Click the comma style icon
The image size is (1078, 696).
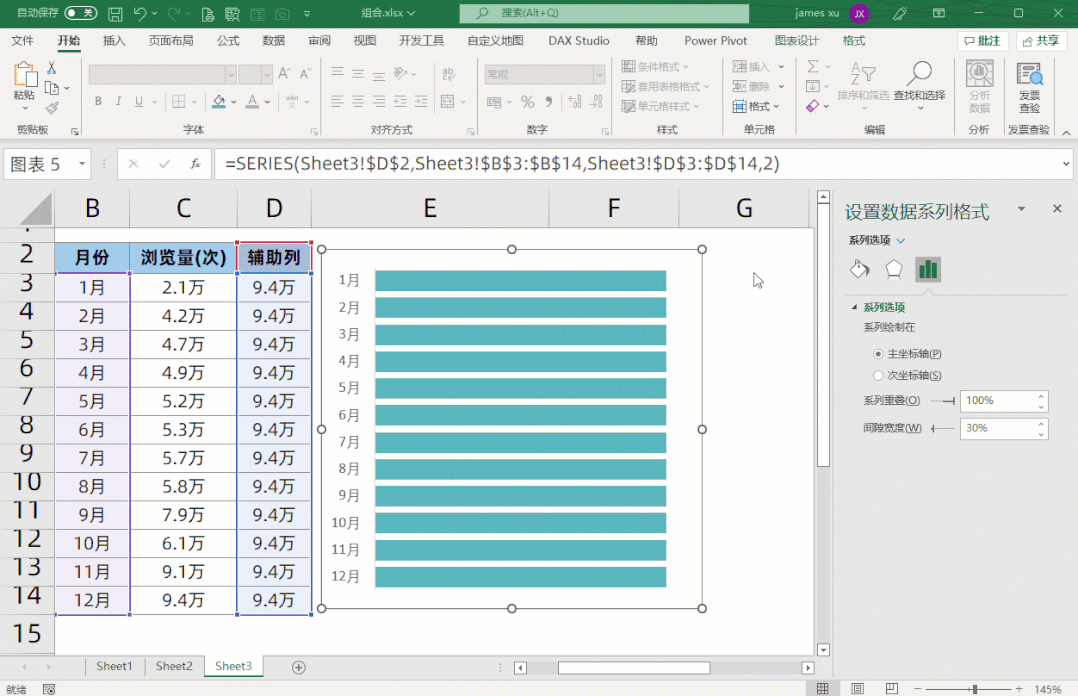click(549, 102)
